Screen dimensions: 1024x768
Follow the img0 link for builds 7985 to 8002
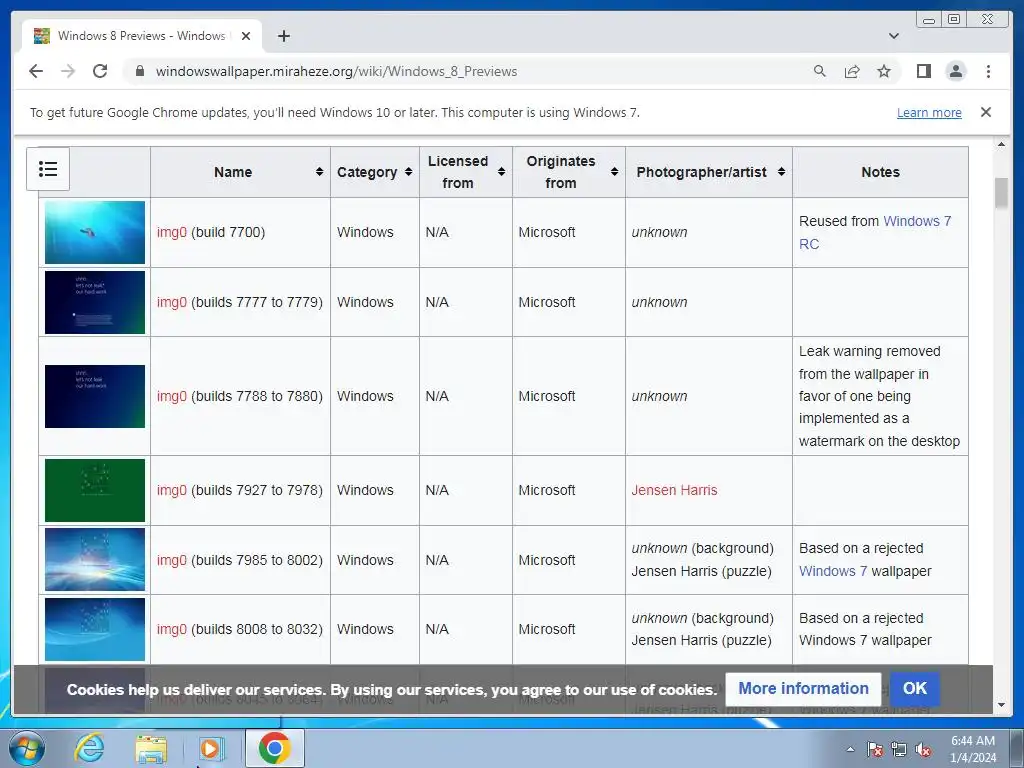(172, 560)
